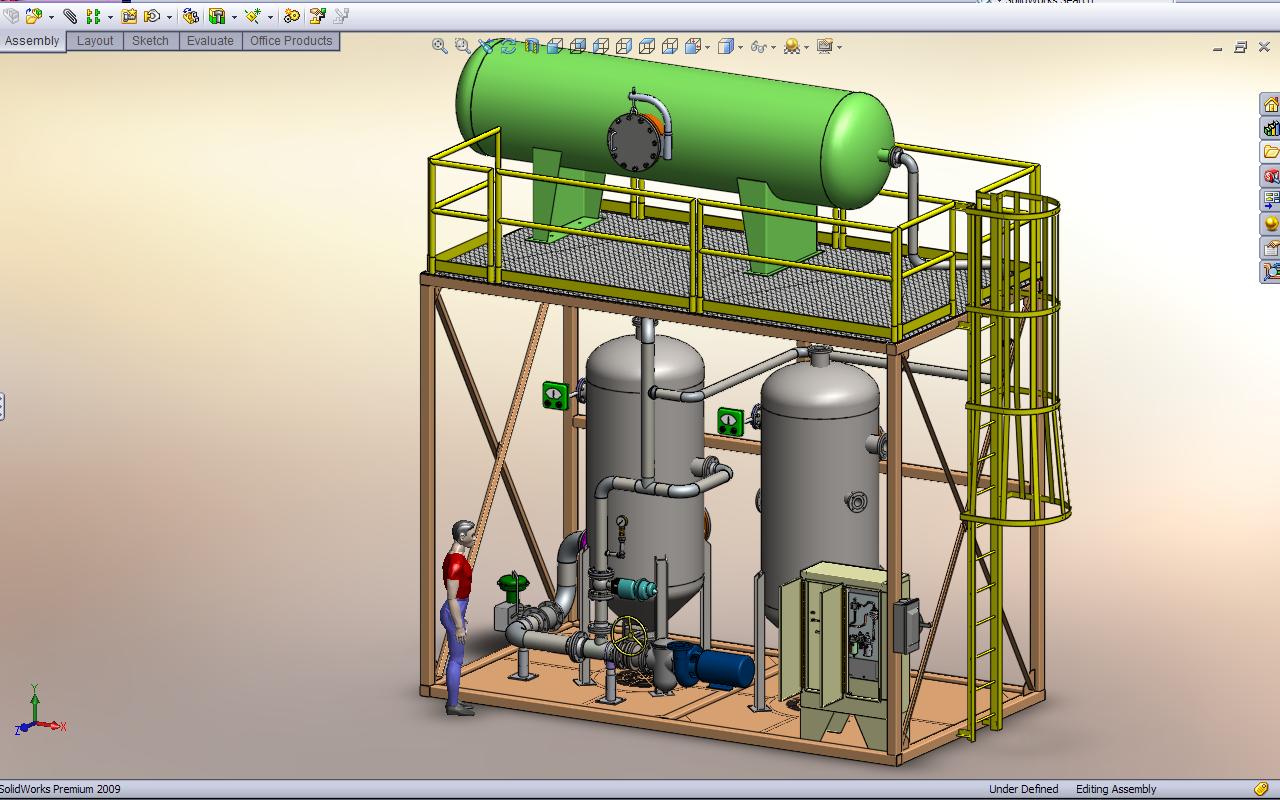Select the blue pump motor in the model
Image resolution: width=1280 pixels, height=800 pixels.
pyautogui.click(x=725, y=668)
